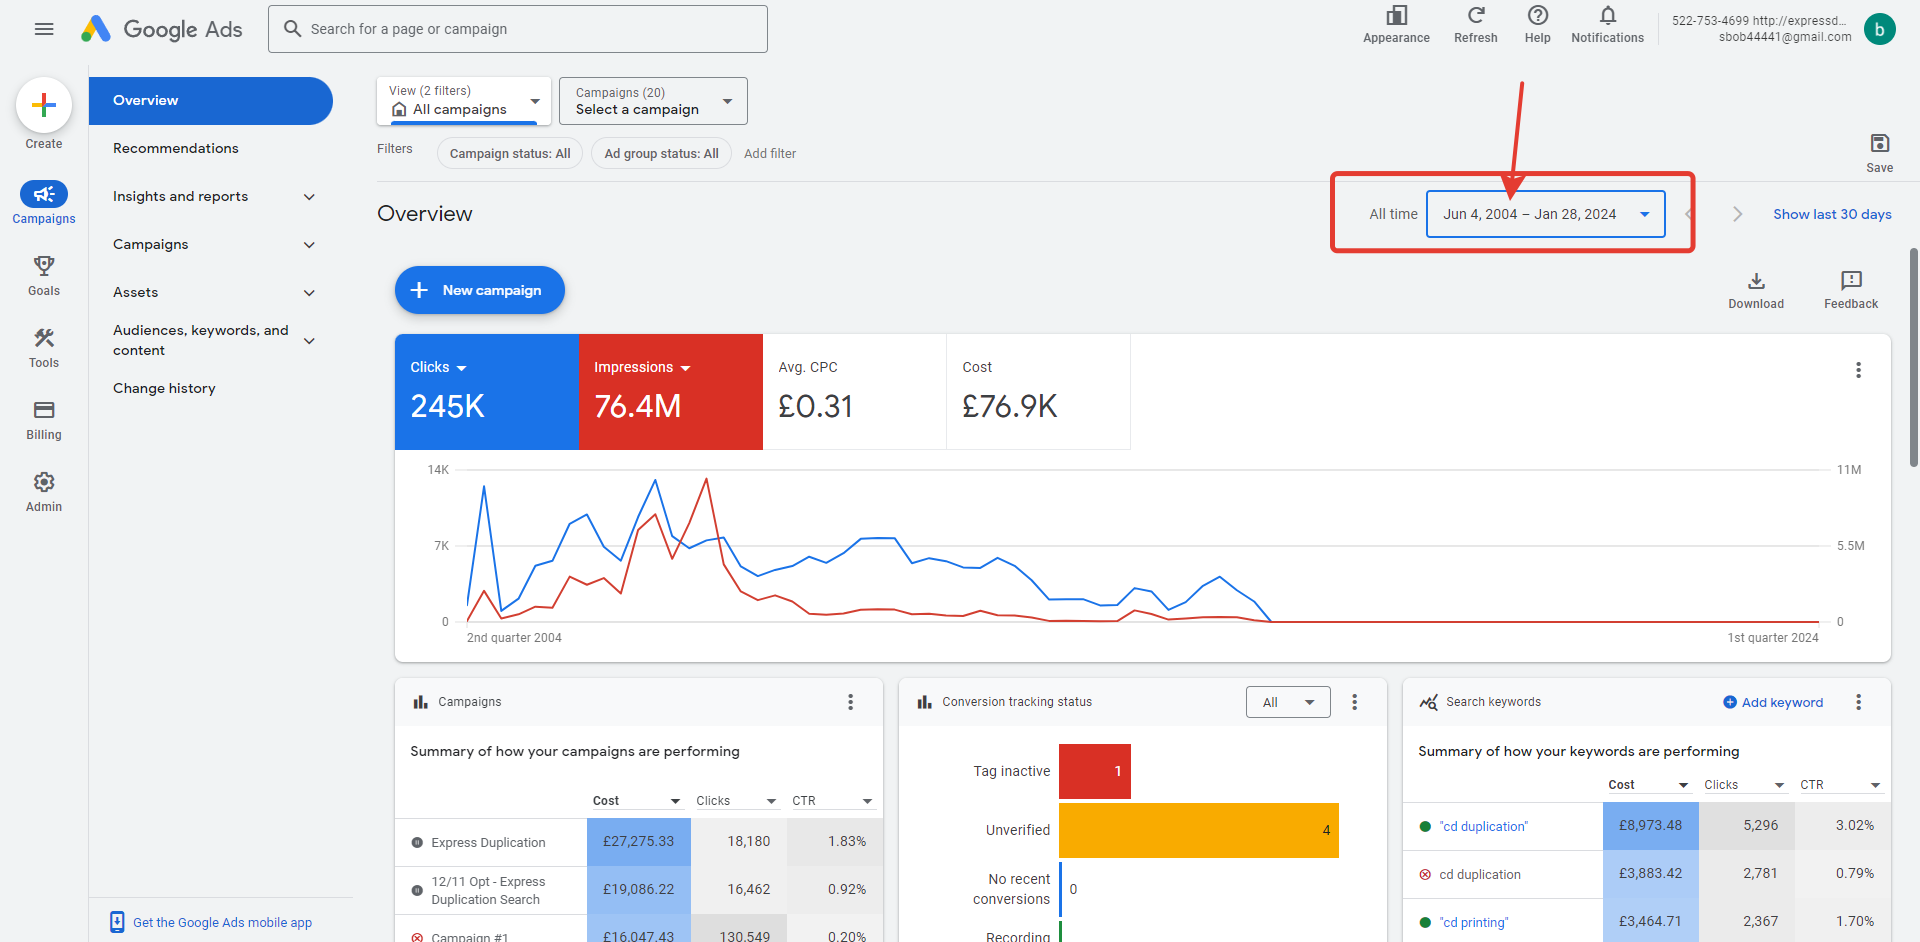Go to the next date period
The width and height of the screenshot is (1920, 942).
(1738, 214)
